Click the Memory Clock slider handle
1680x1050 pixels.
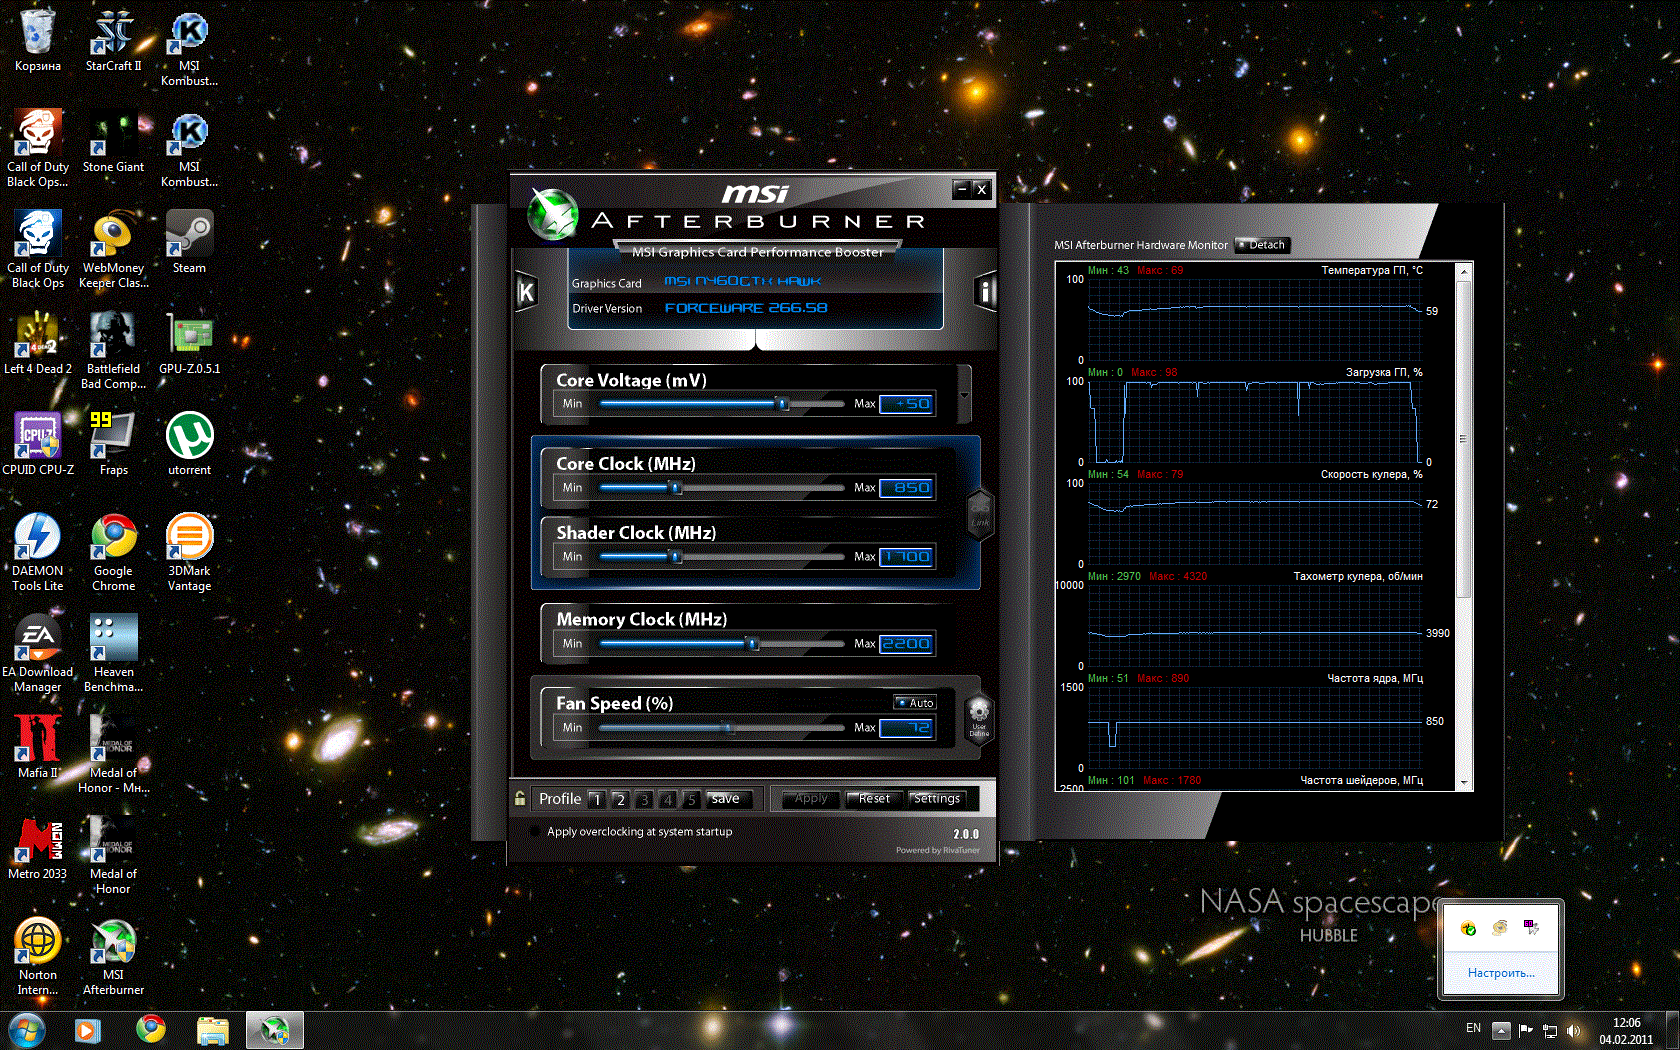[x=753, y=644]
